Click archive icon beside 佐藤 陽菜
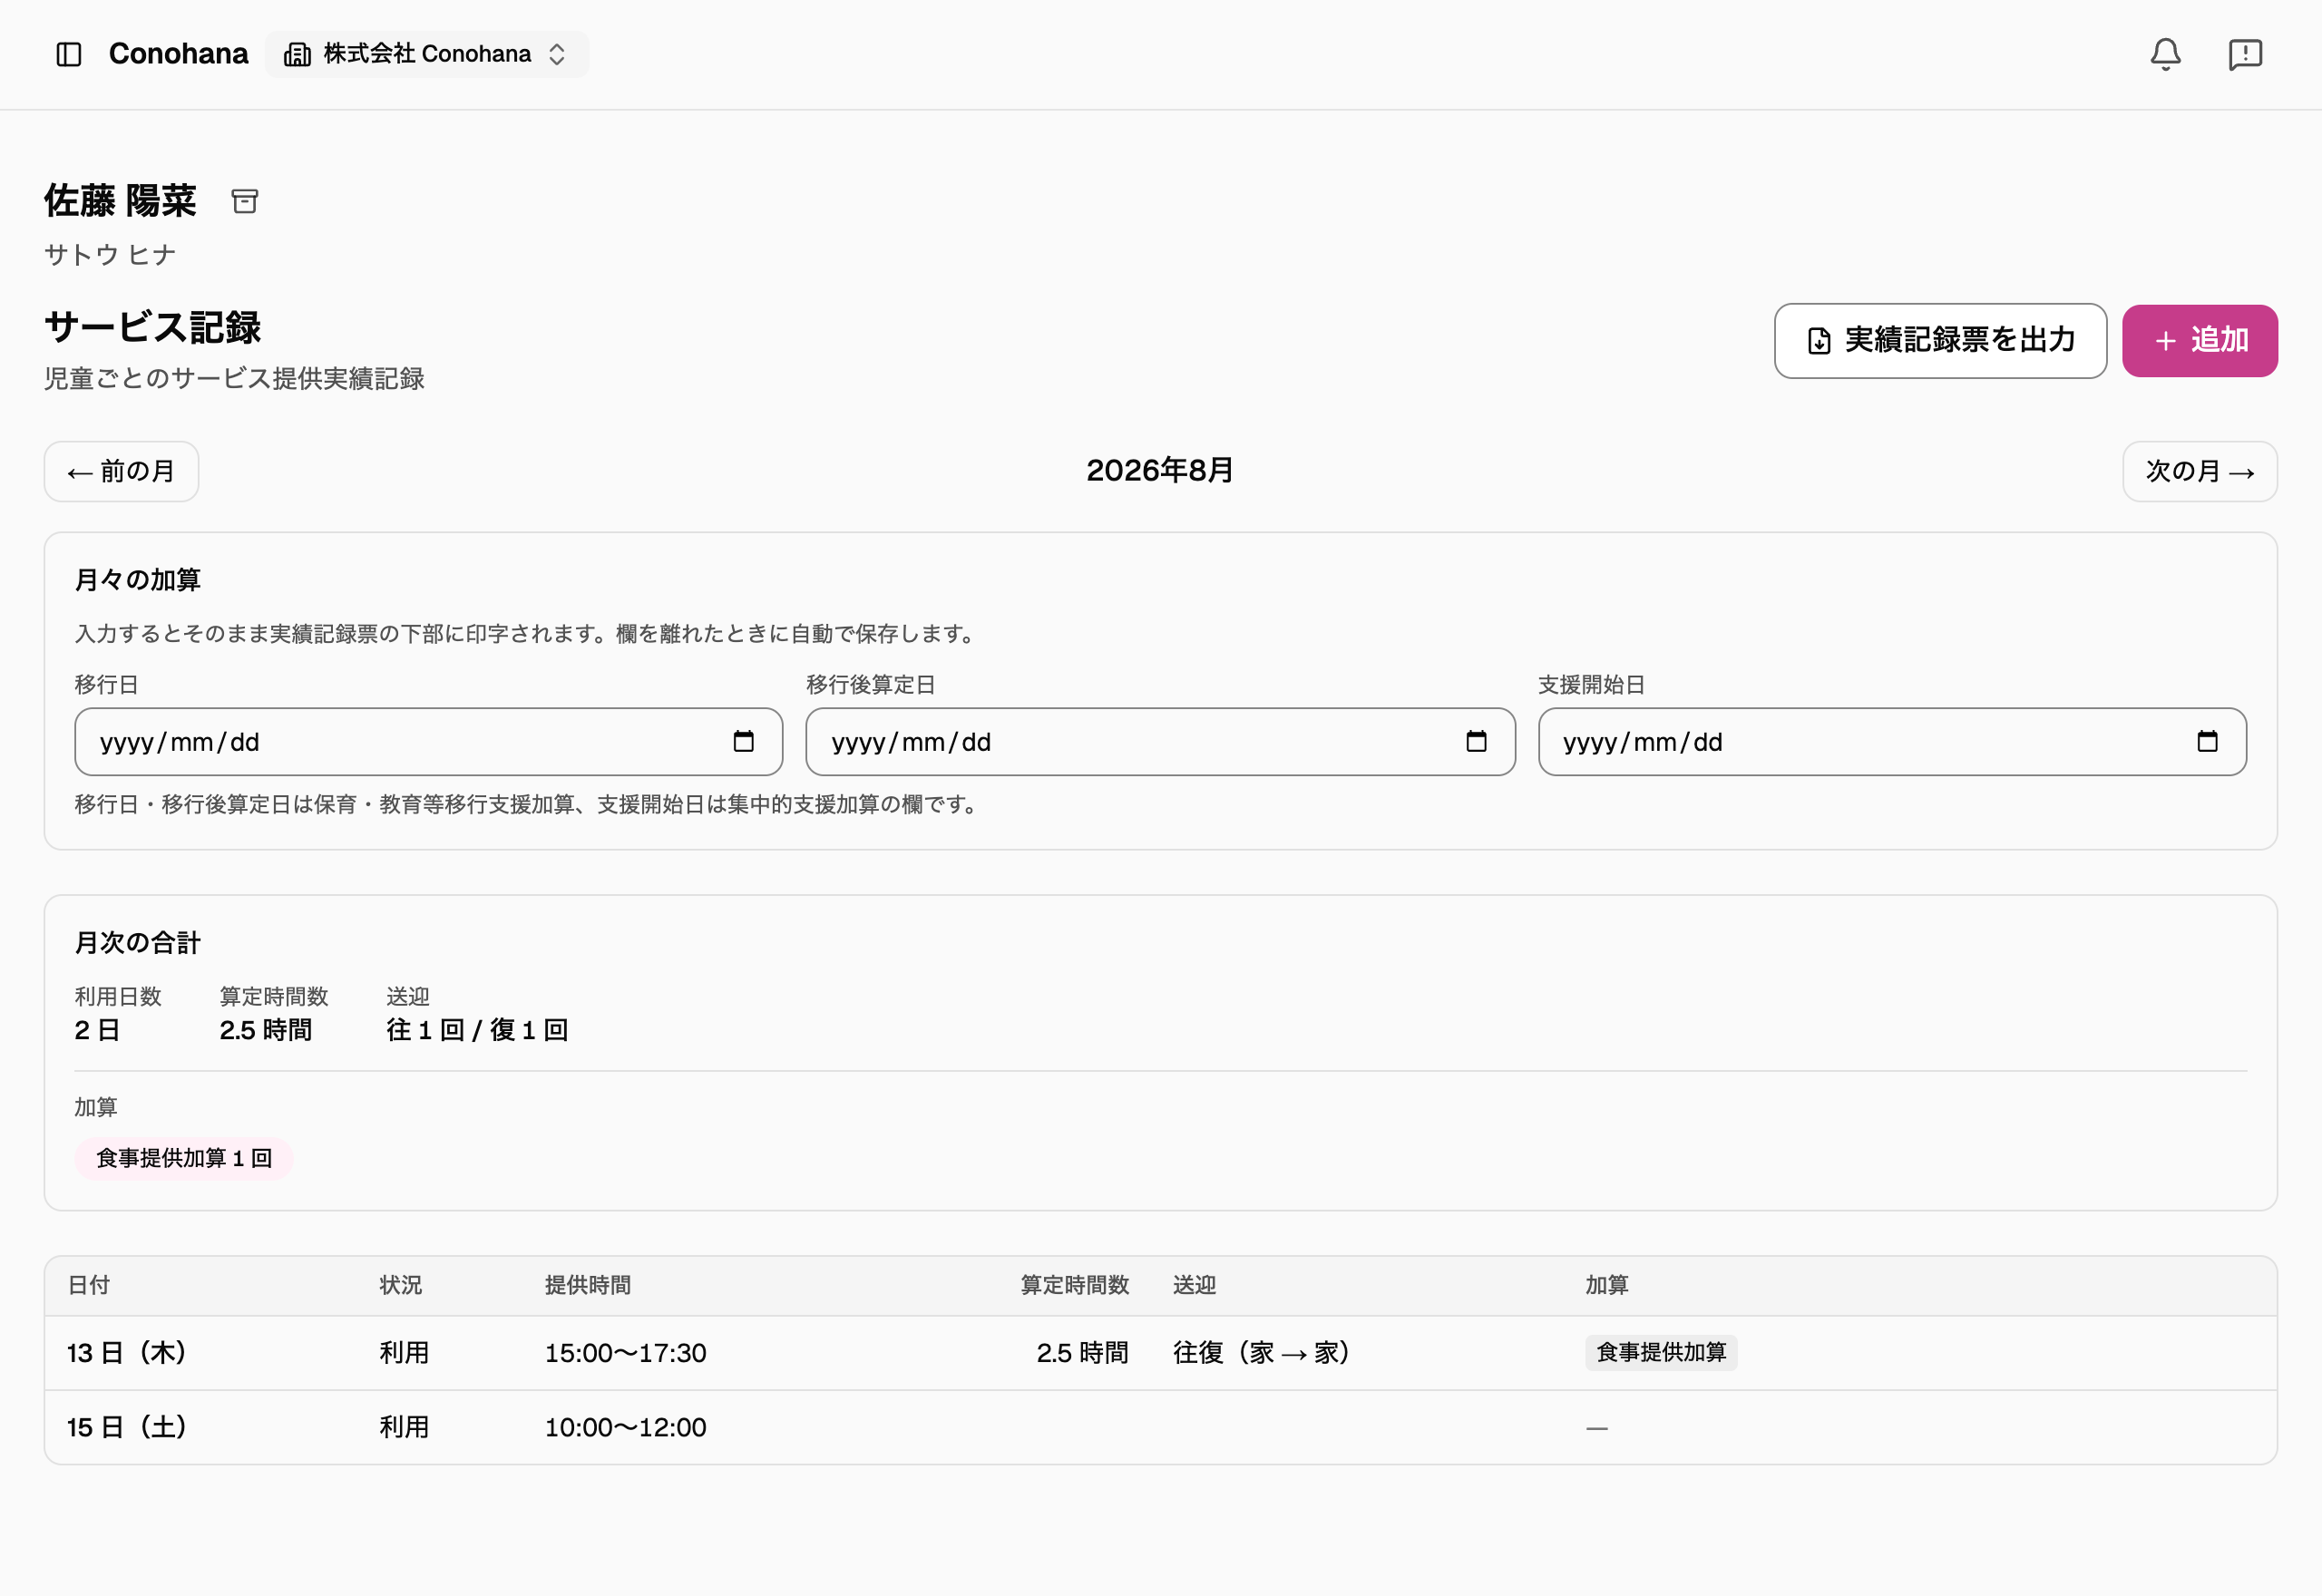Screen dimensions: 2322x1596 (245, 201)
